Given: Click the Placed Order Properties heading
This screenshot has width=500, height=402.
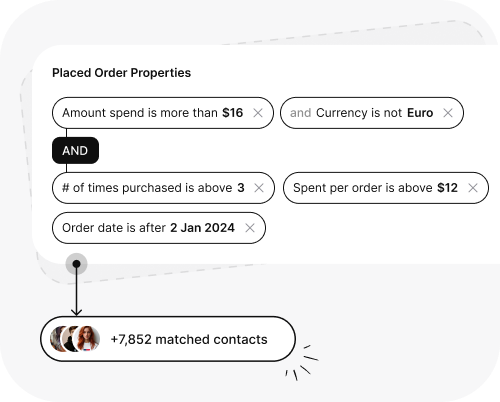Looking at the screenshot, I should (x=122, y=73).
